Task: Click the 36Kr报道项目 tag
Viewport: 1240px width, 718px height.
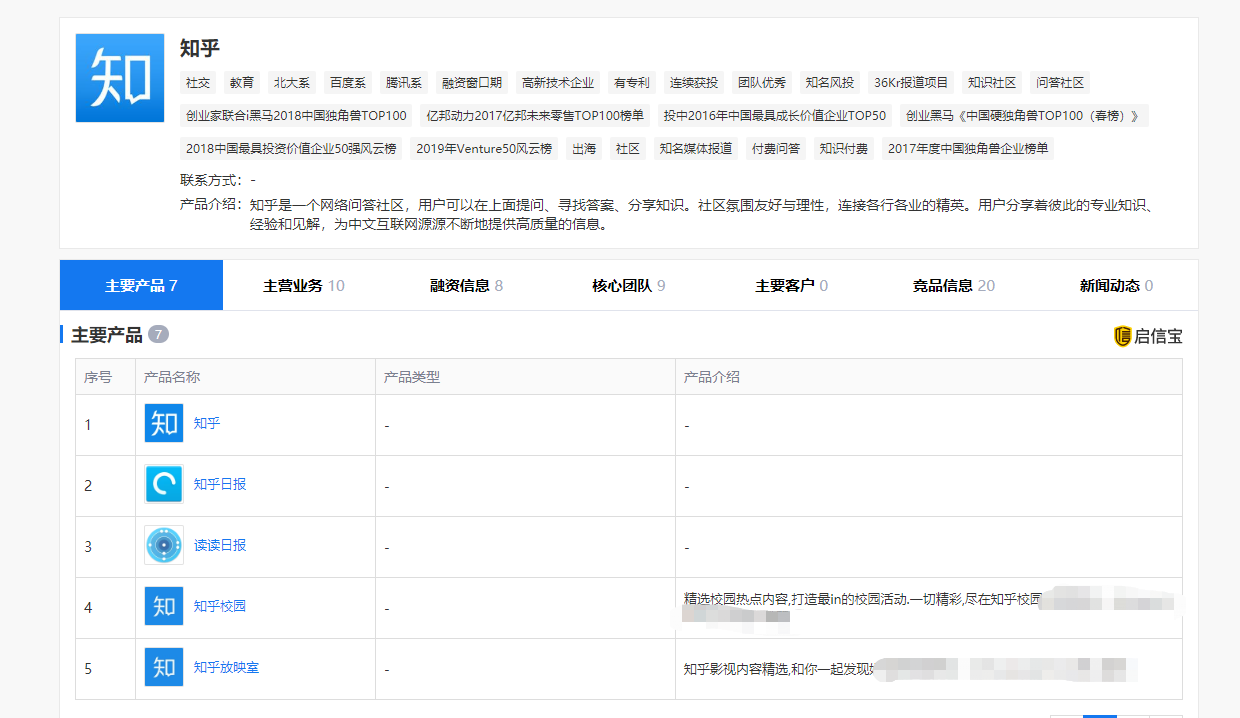Action: tap(911, 83)
